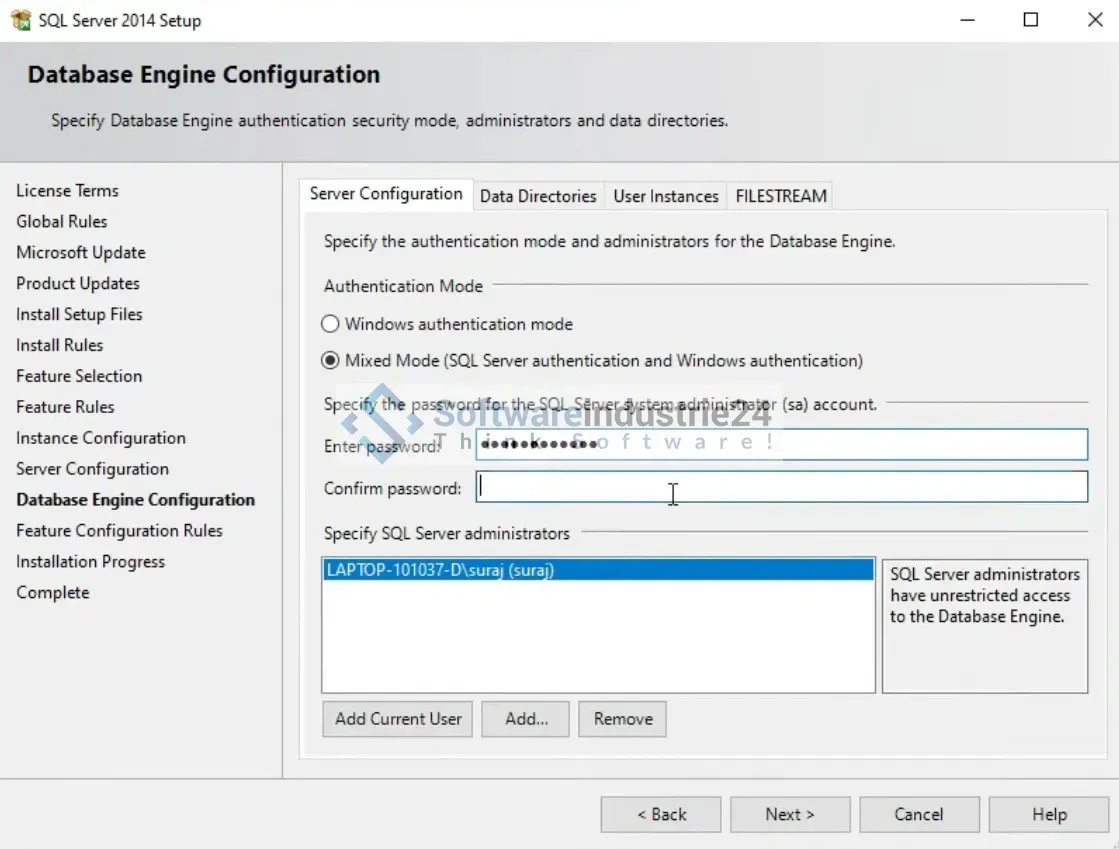
Task: Go back with the < Back button
Action: pyautogui.click(x=661, y=814)
